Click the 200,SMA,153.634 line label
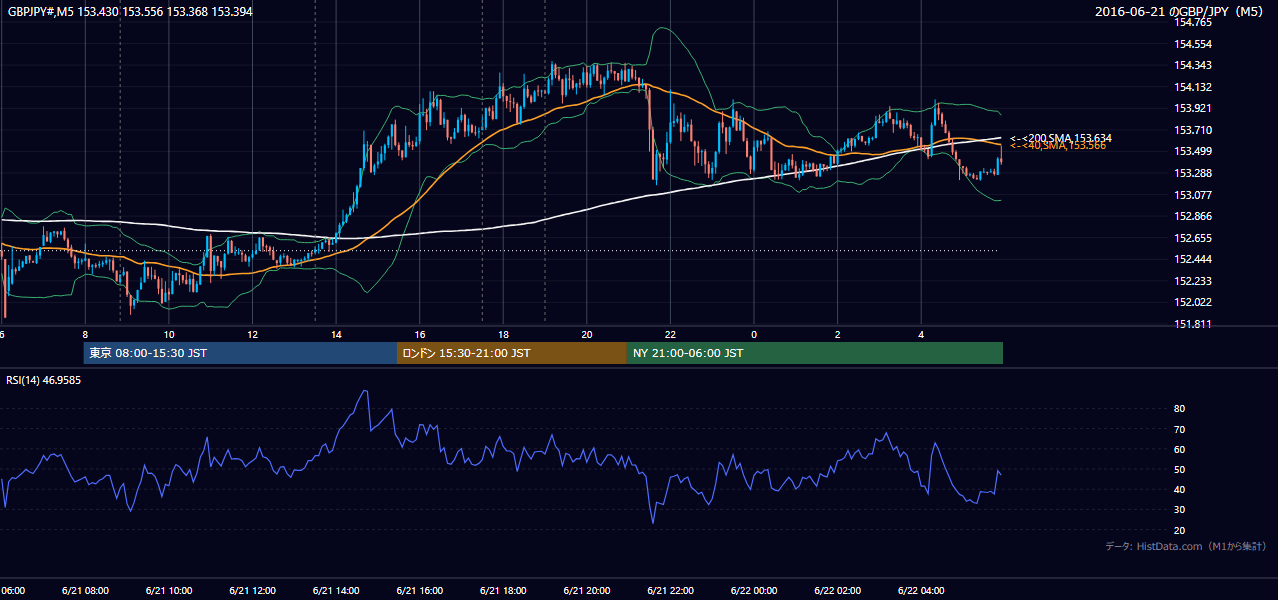Viewport: 1278px width, 600px height. [x=1061, y=138]
